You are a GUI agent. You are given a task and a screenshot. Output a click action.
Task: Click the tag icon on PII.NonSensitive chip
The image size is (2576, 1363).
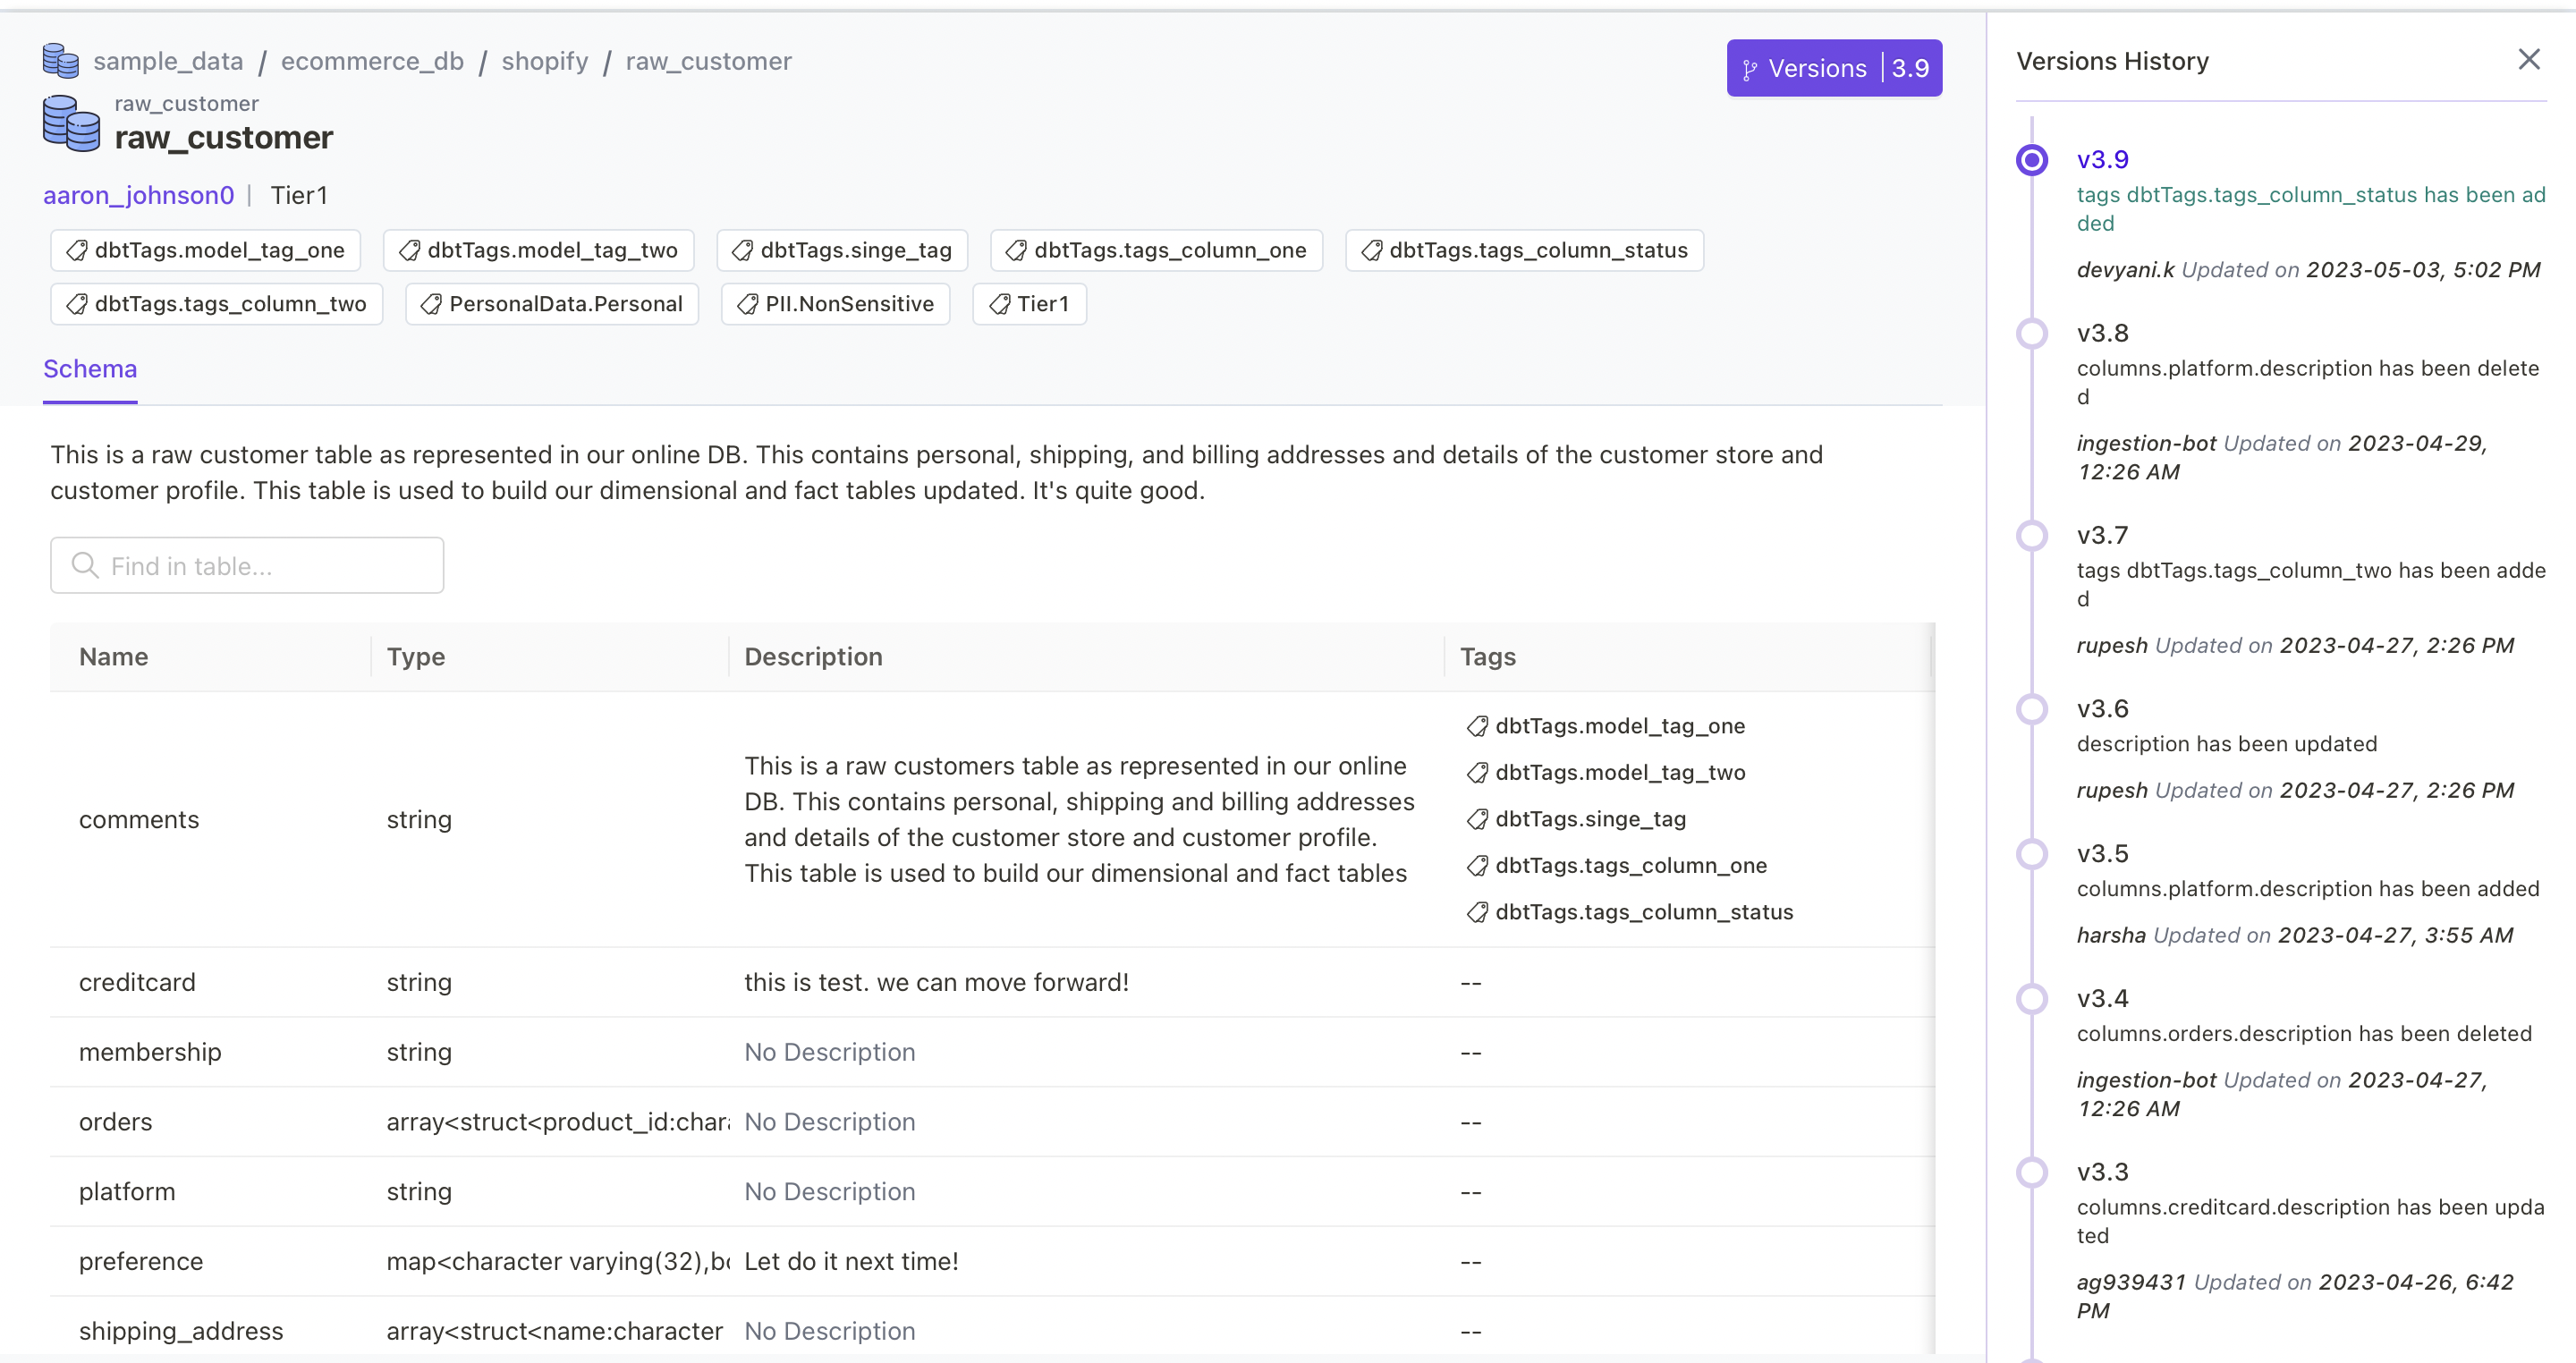click(x=746, y=304)
